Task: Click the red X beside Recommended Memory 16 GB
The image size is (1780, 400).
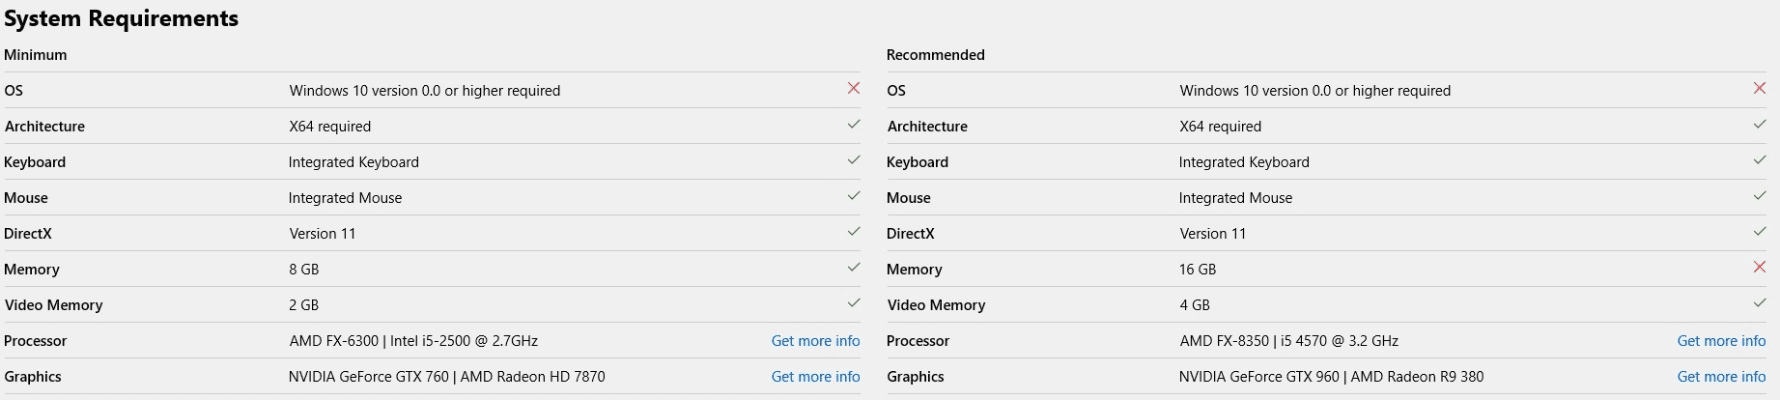Action: point(1759,267)
